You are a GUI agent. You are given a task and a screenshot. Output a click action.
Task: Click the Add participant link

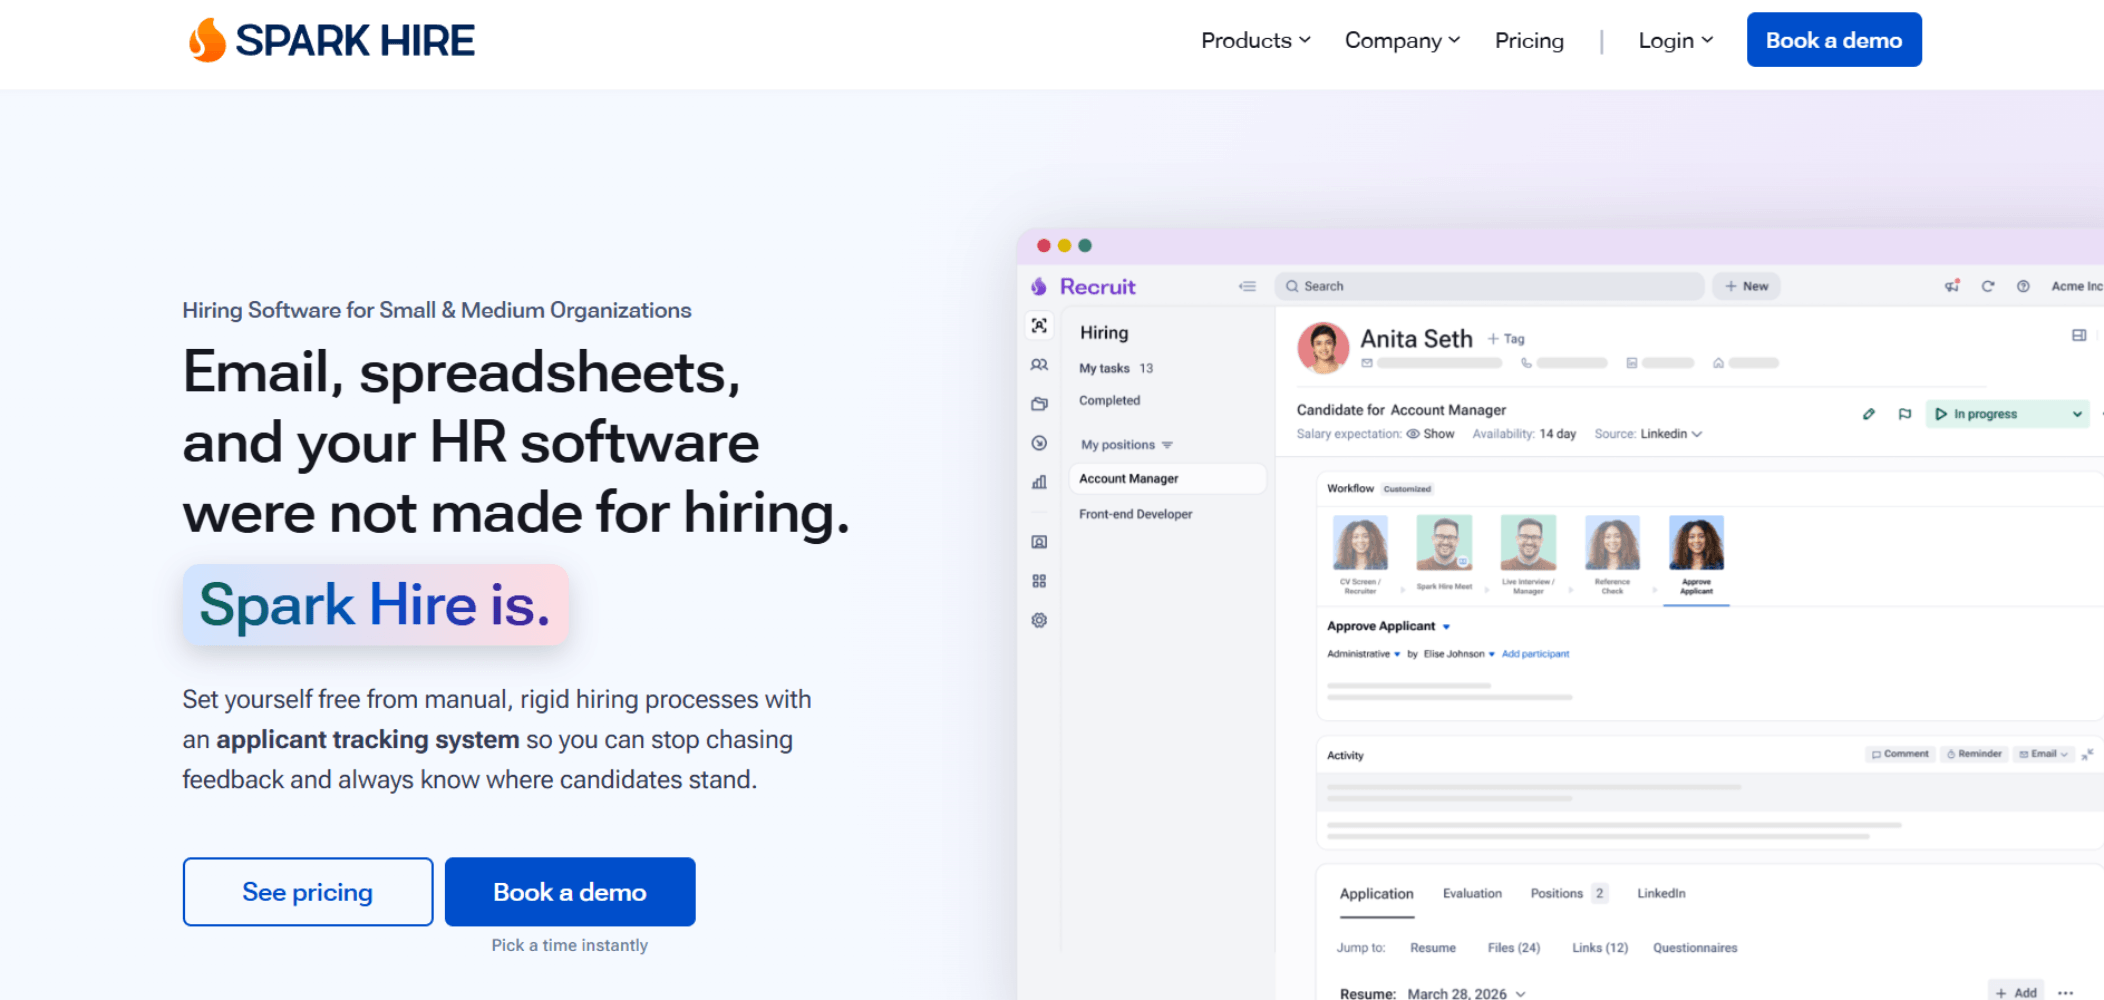tap(1535, 654)
